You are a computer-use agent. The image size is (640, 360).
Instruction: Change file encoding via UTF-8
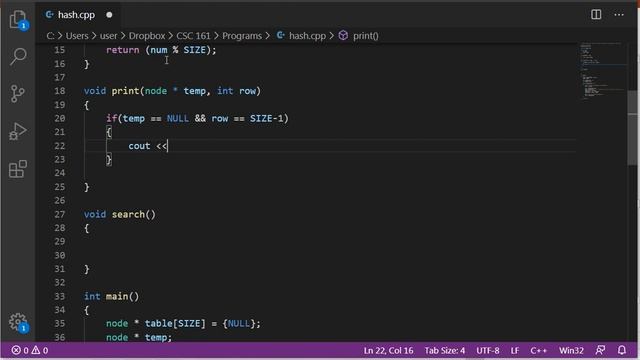click(x=488, y=351)
